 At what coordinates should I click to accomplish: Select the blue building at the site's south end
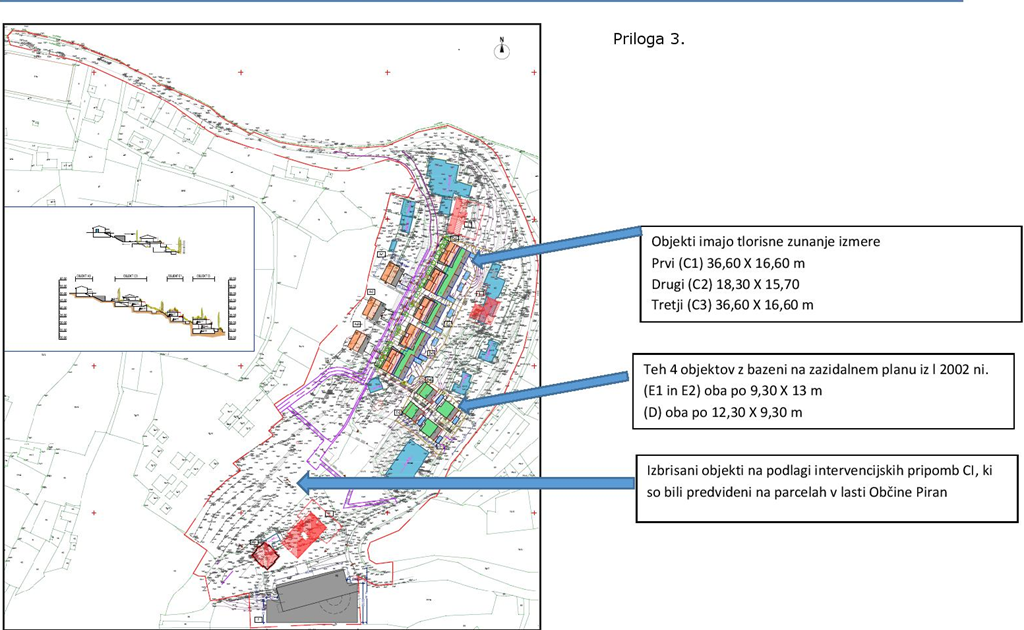tap(409, 462)
